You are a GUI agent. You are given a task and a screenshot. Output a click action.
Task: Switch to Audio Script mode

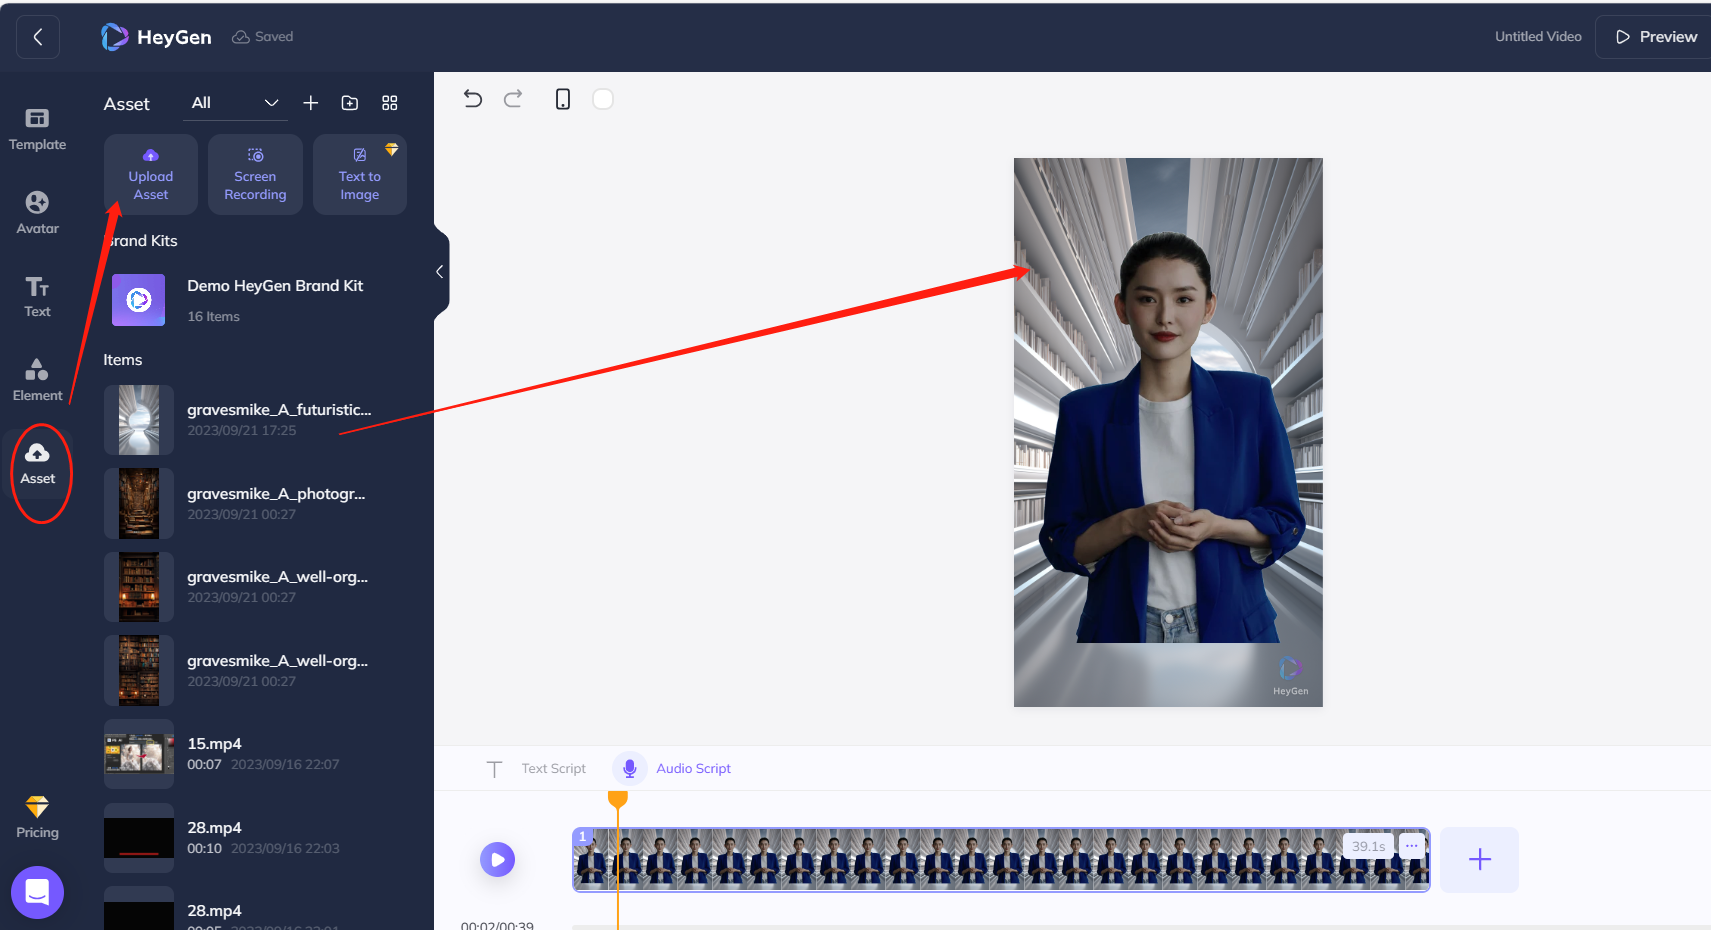point(693,769)
